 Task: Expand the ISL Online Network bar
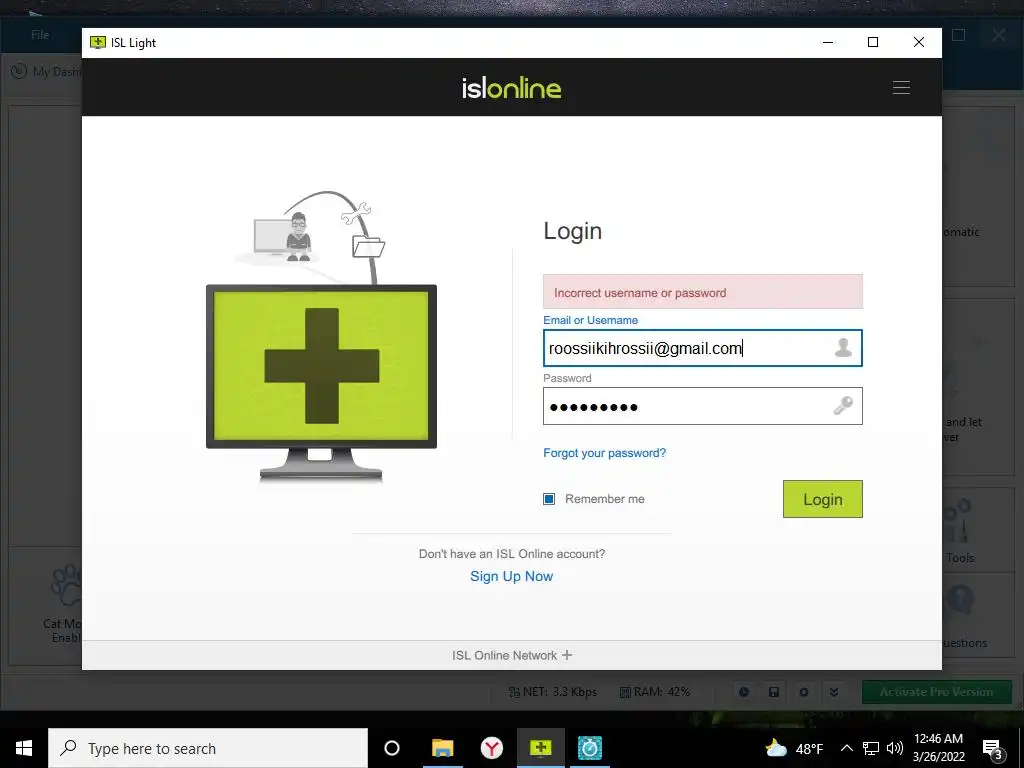[x=512, y=655]
